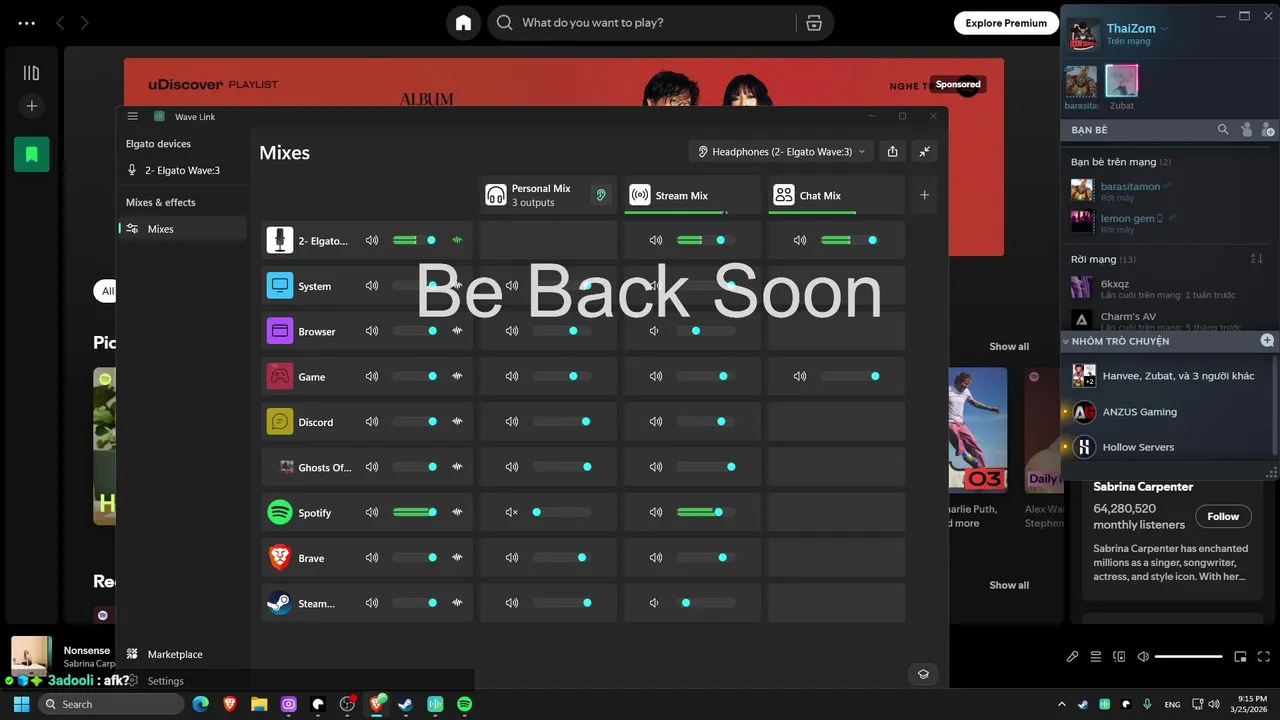Click the collapse view arrows icon
The width and height of the screenshot is (1280, 720).
pos(925,152)
